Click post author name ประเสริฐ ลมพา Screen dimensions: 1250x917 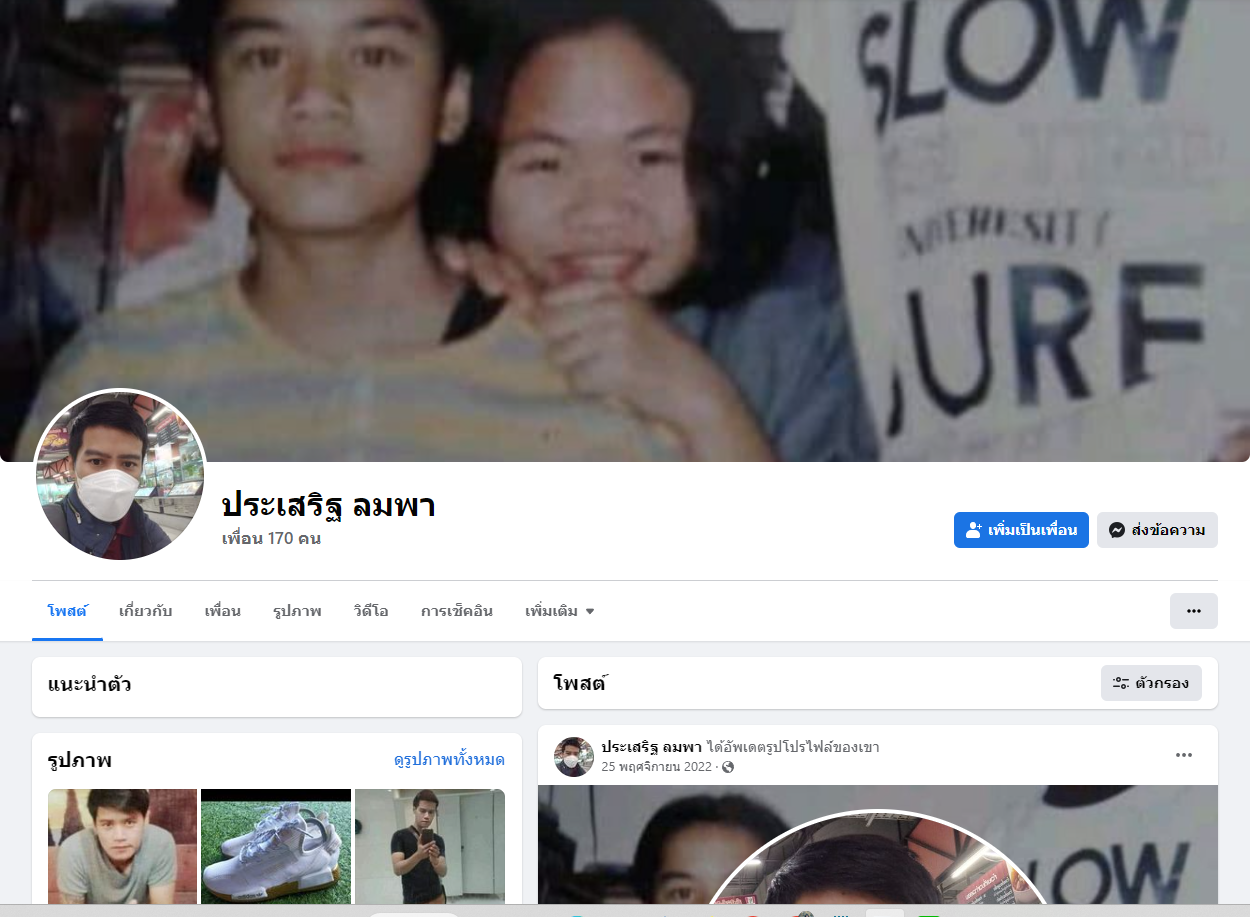651,747
